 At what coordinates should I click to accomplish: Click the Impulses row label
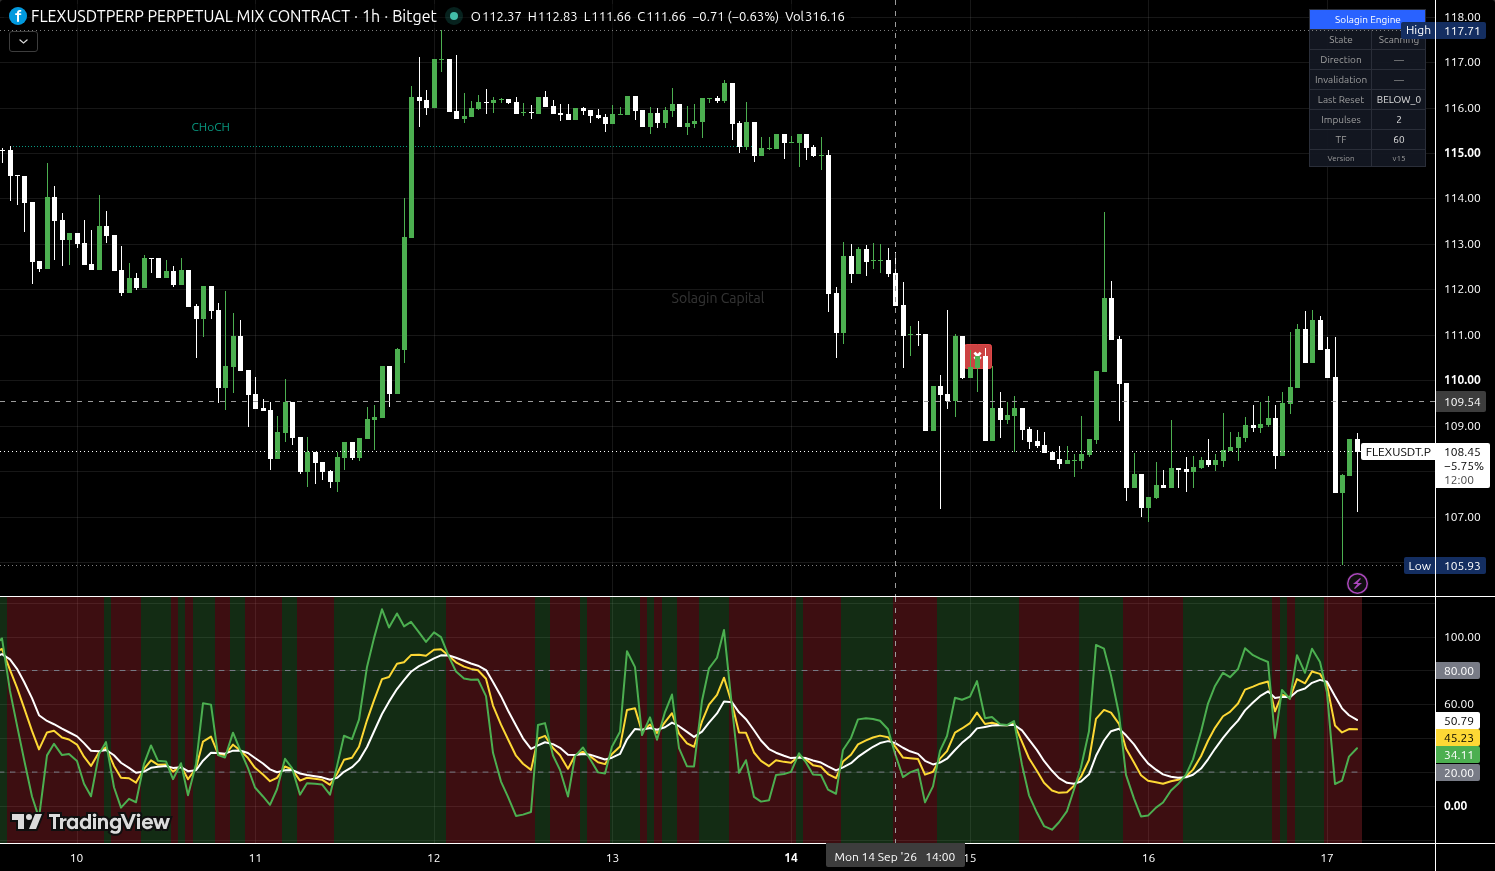click(x=1341, y=120)
